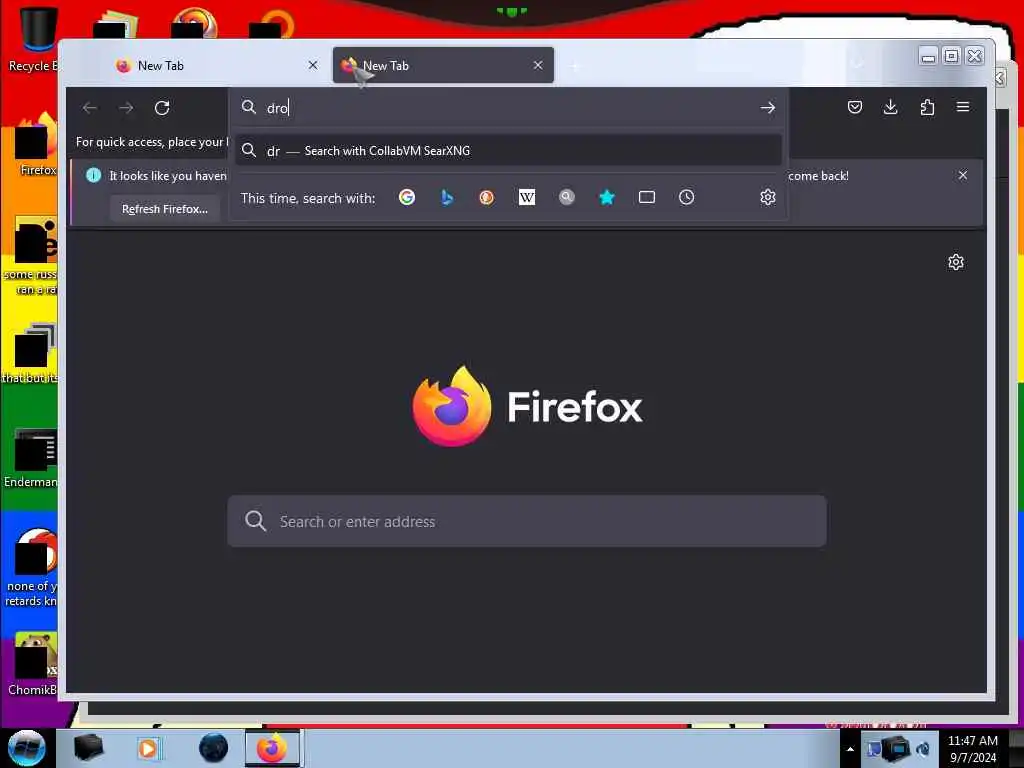Click 'This time, search with:' label
The width and height of the screenshot is (1024, 768).
pos(308,198)
